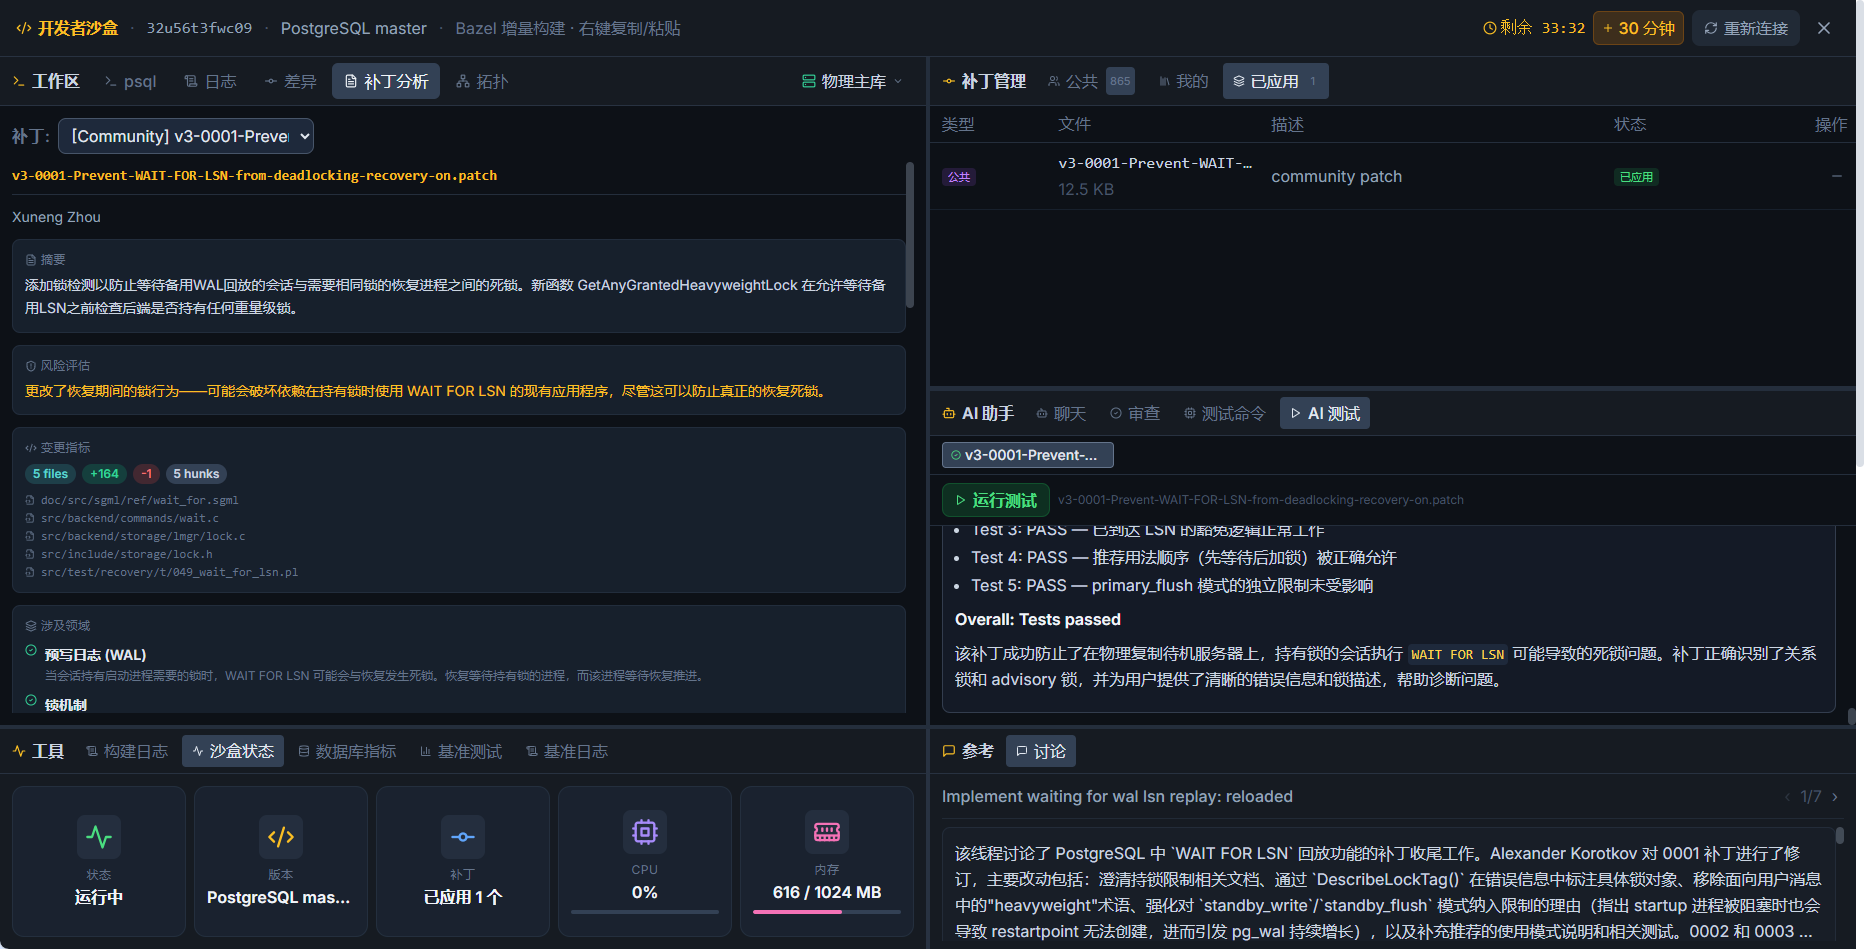Viewport: 1864px width, 949px height.
Task: Click the 状态 activity pulse icon
Action: coord(99,837)
